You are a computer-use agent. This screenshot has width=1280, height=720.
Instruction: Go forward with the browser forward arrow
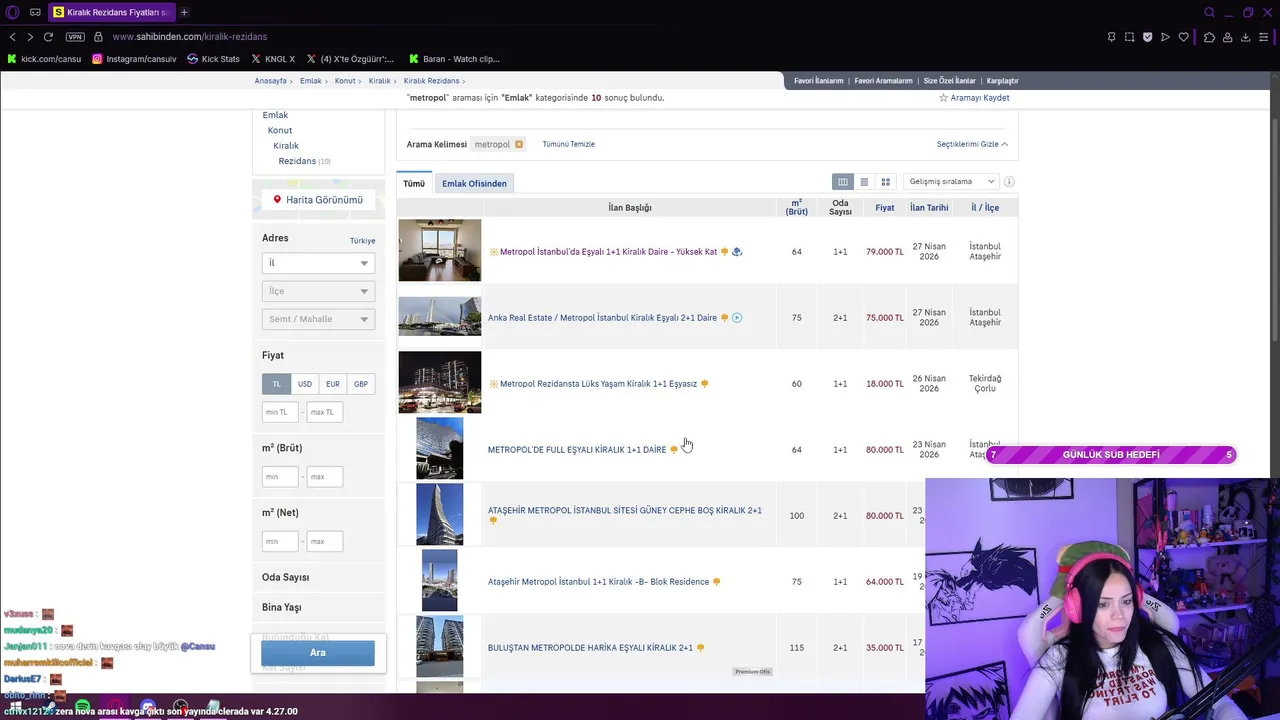click(30, 37)
